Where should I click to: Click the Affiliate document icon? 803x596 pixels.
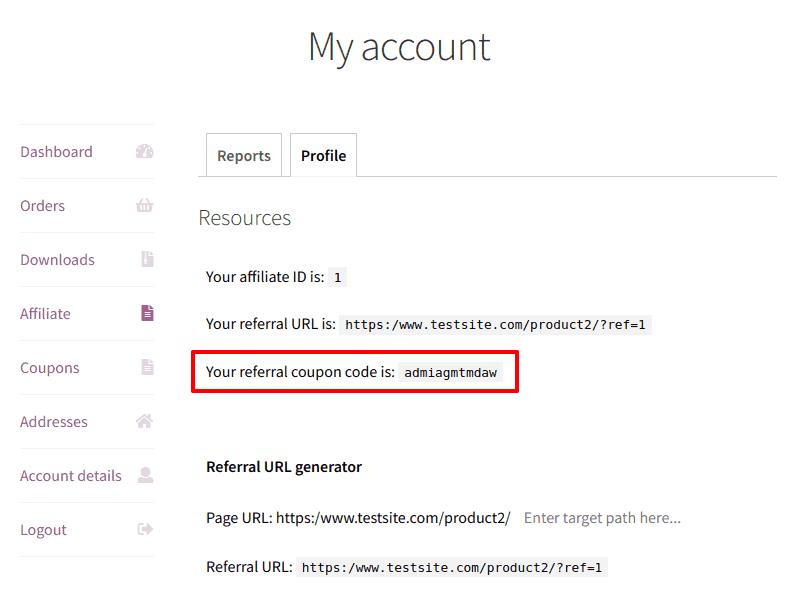147,313
